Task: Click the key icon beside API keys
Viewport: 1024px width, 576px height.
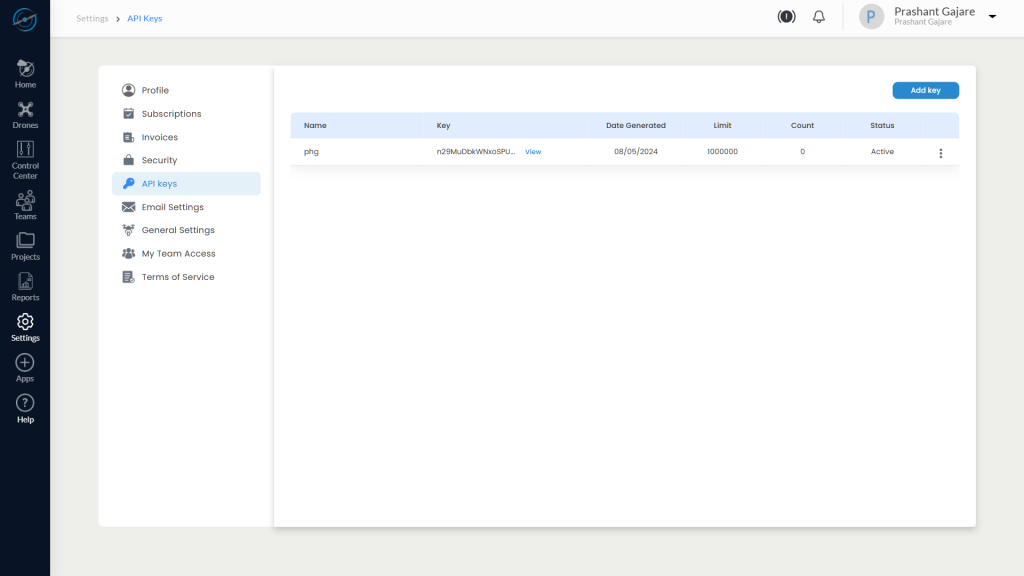Action: click(128, 183)
